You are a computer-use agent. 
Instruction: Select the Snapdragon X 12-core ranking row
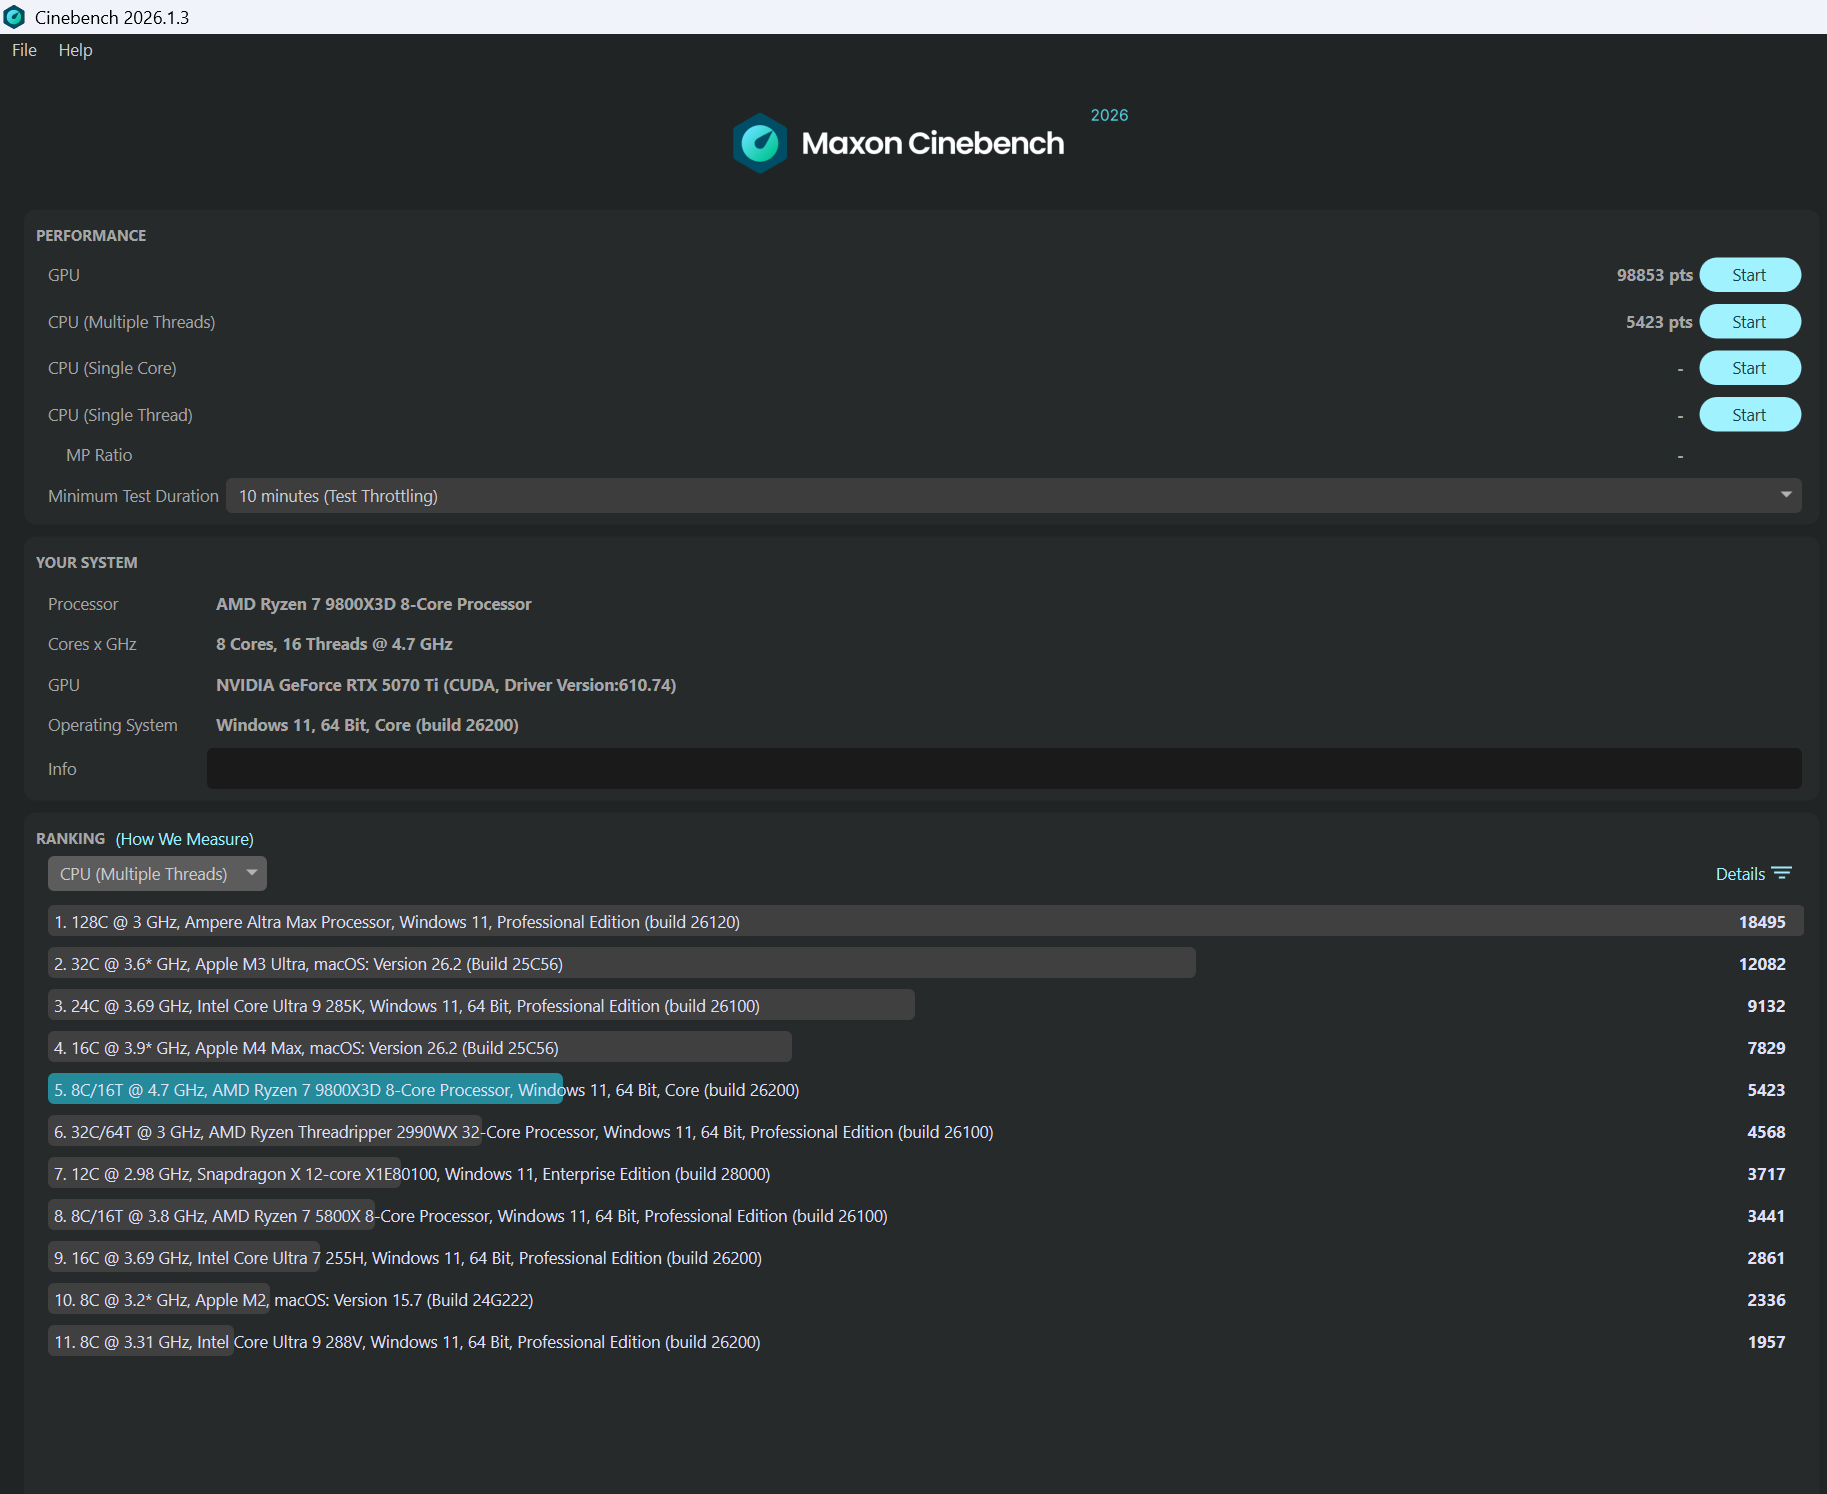coord(925,1174)
